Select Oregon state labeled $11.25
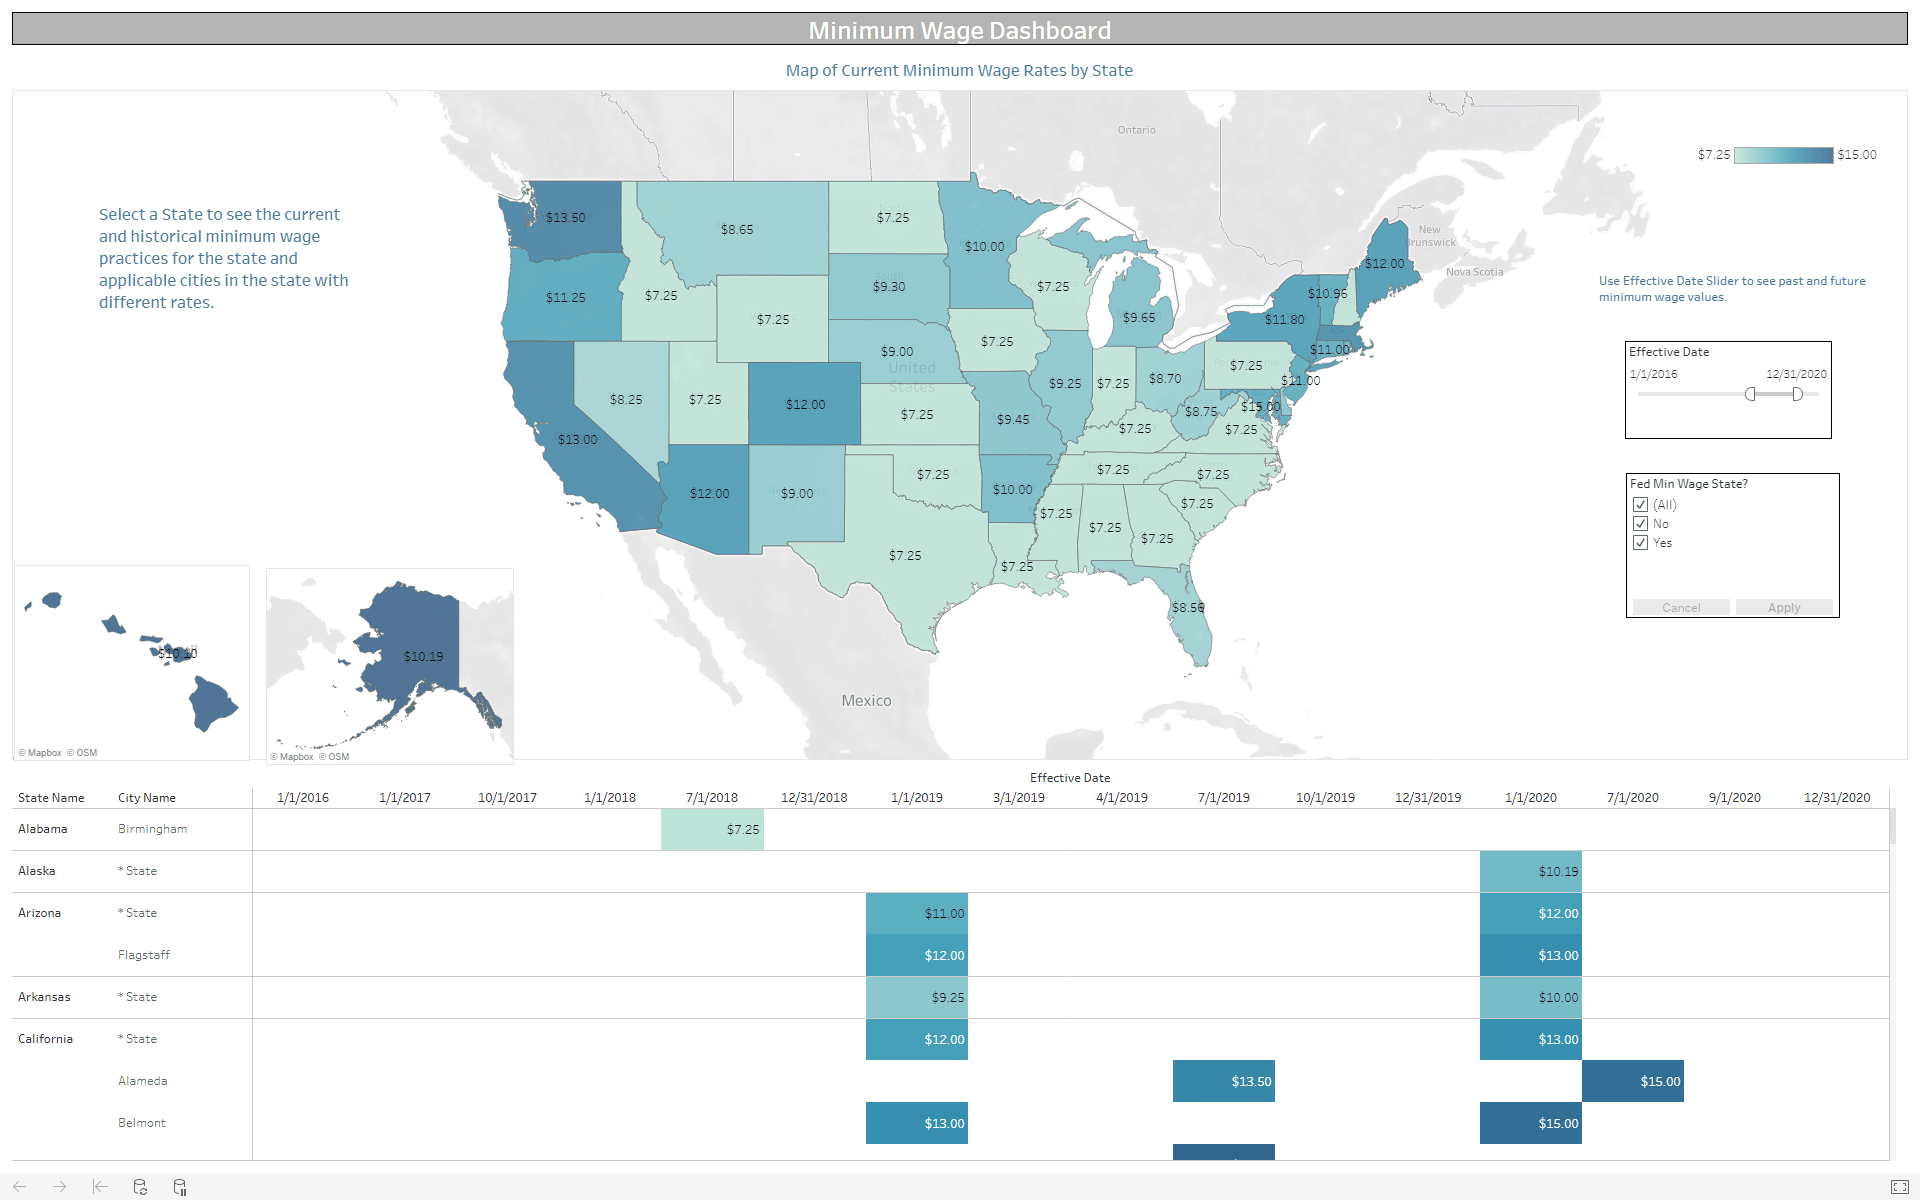 click(566, 298)
